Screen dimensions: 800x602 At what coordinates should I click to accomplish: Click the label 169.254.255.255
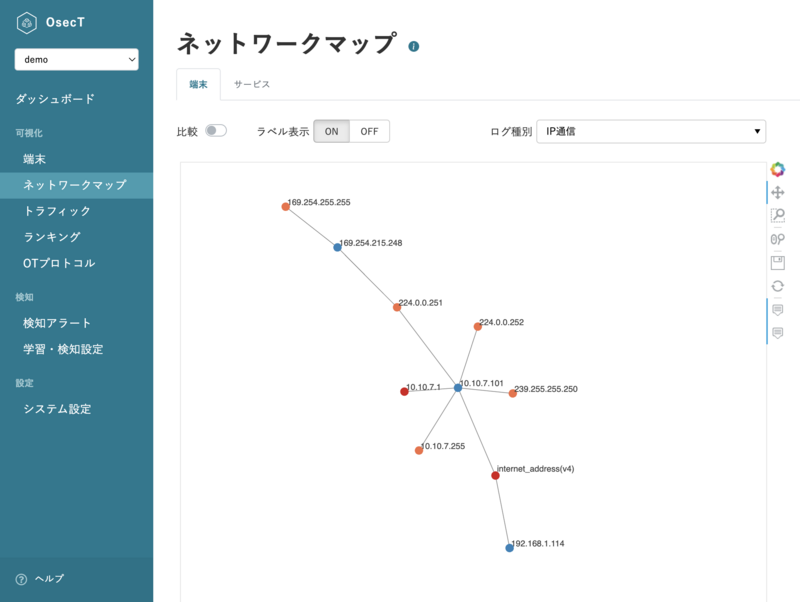click(319, 202)
